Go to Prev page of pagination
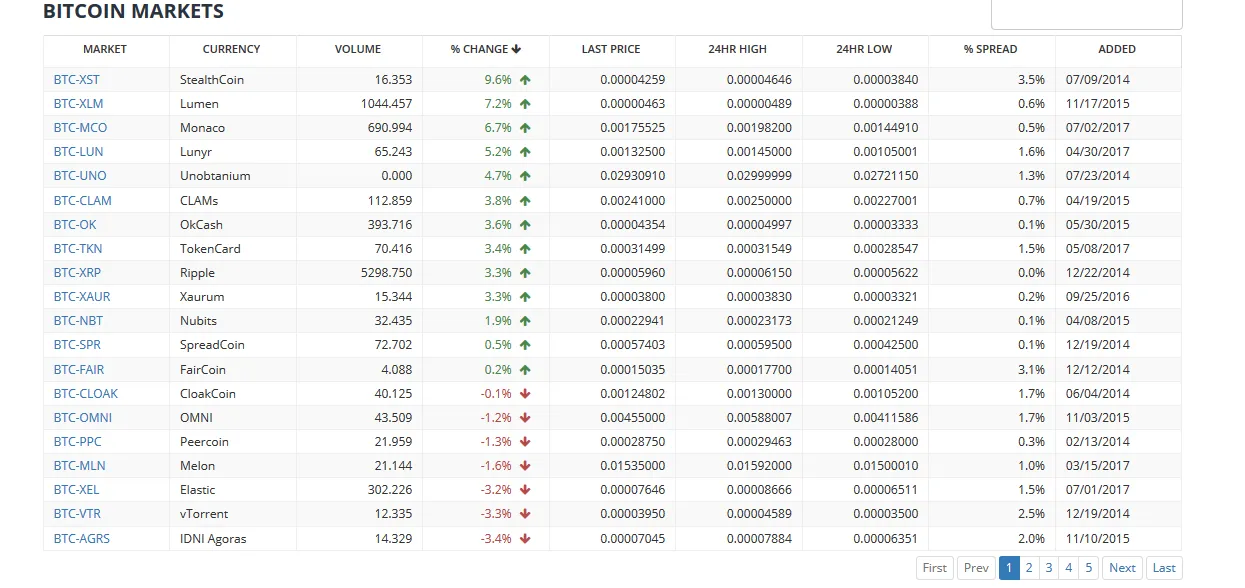 976,568
